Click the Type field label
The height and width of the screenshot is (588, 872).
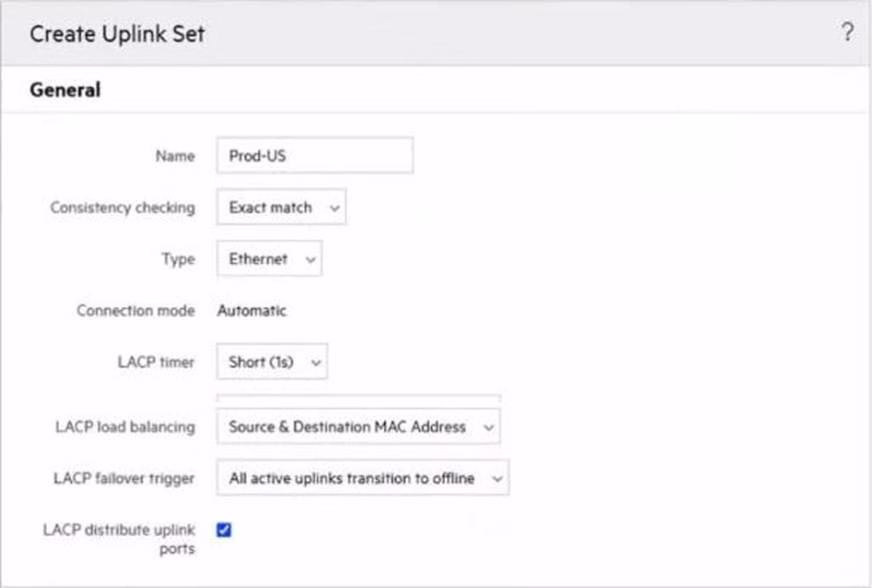pyautogui.click(x=178, y=259)
